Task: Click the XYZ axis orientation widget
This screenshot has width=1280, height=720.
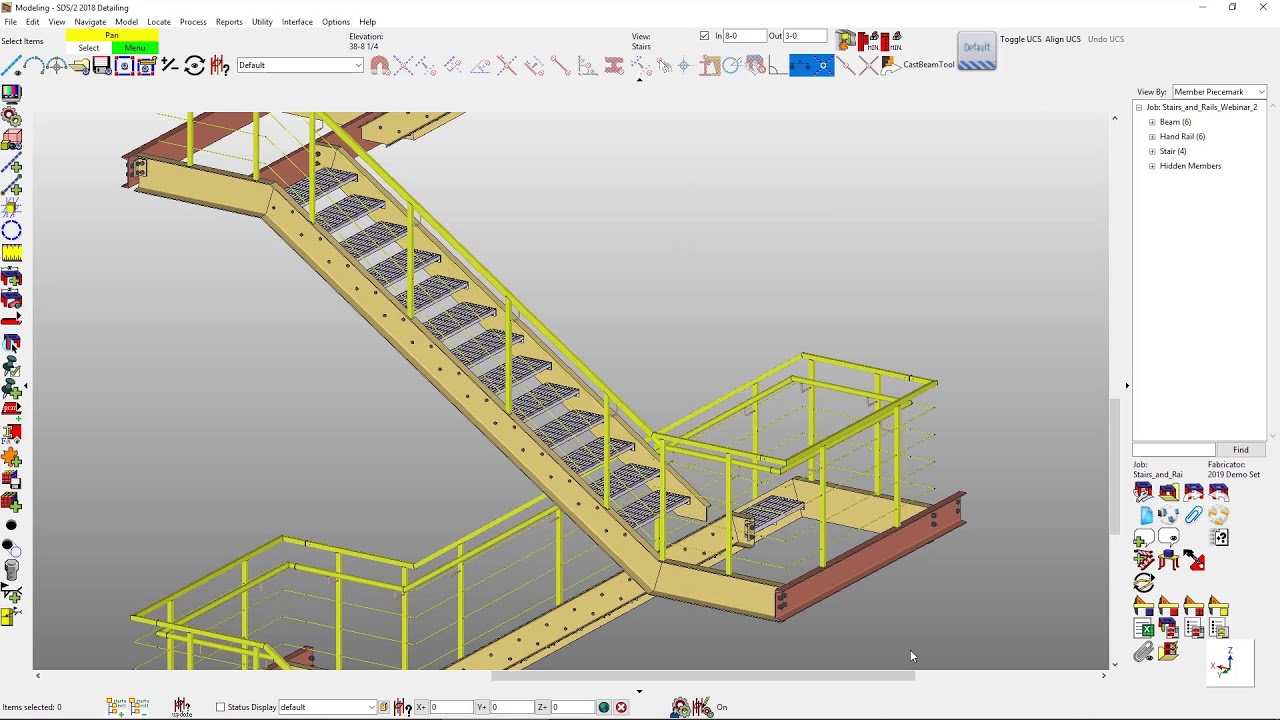Action: (1230, 663)
